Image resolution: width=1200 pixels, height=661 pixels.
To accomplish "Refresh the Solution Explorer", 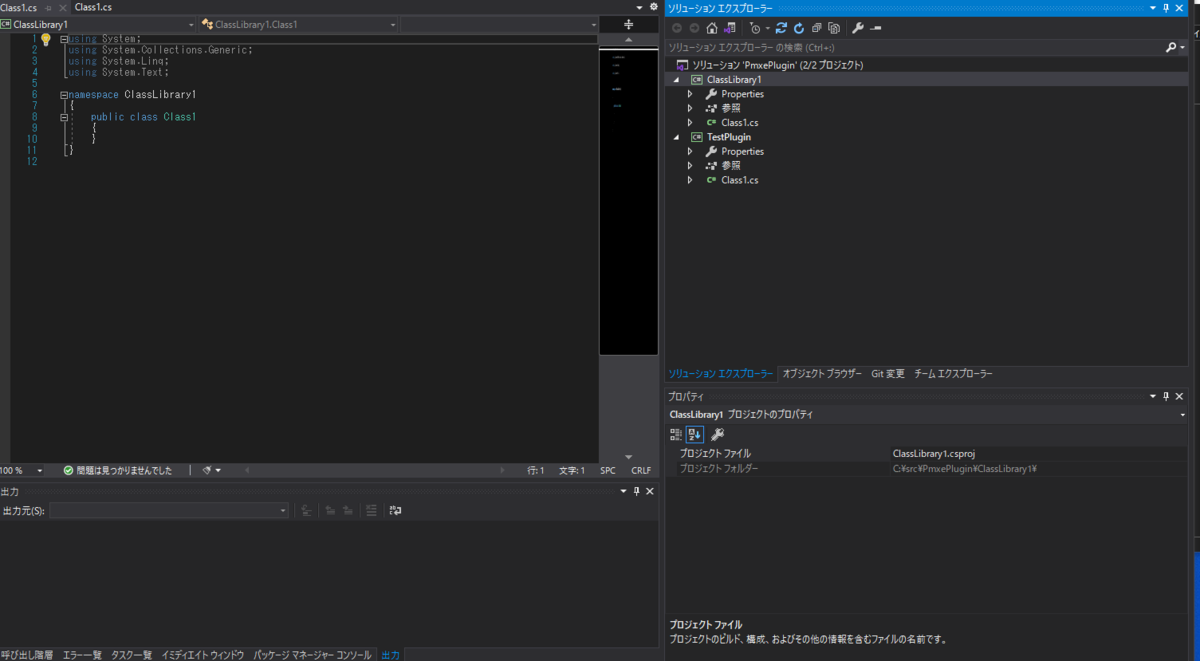I will (x=798, y=28).
